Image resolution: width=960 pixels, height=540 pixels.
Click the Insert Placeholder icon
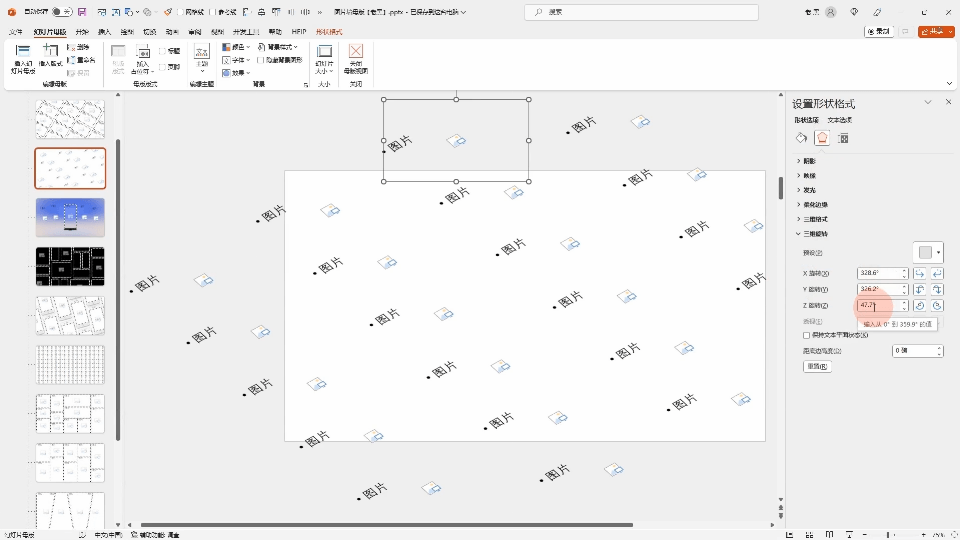(x=143, y=53)
